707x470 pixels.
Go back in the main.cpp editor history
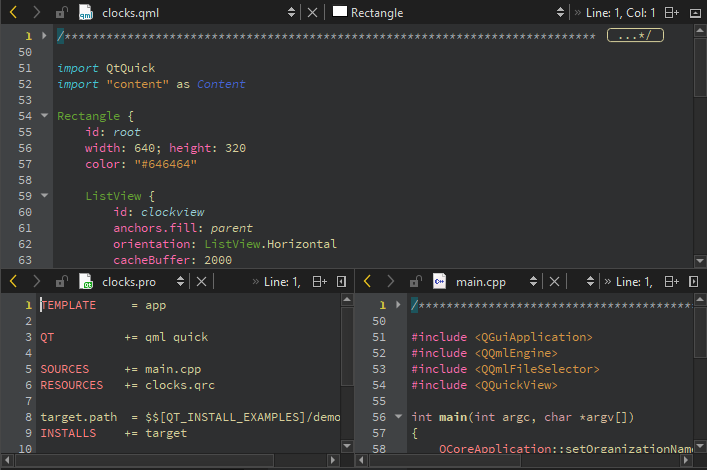pos(367,282)
